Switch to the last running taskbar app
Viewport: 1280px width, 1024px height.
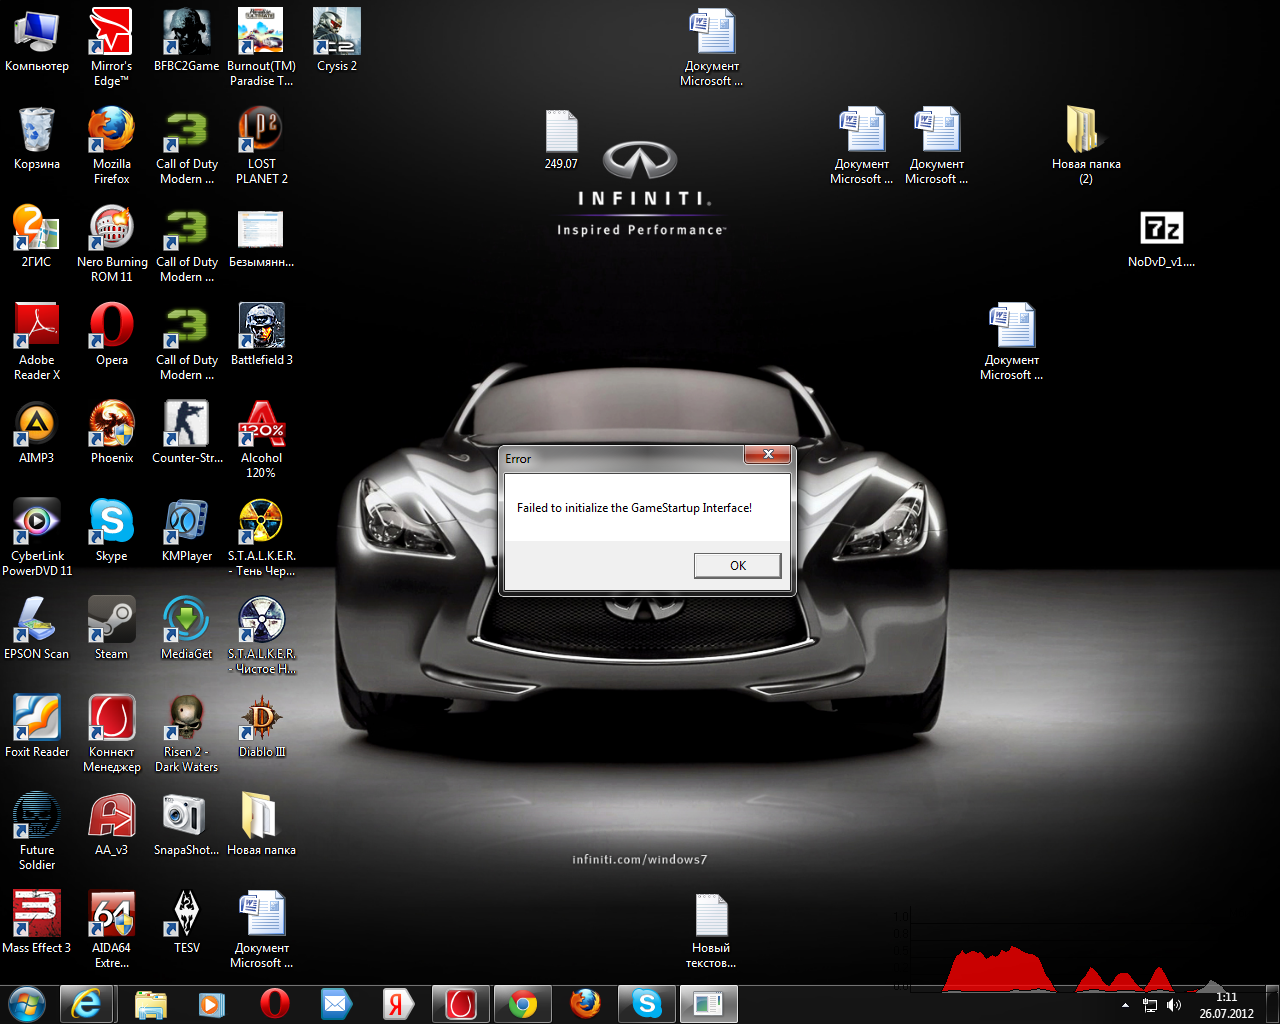point(709,1003)
